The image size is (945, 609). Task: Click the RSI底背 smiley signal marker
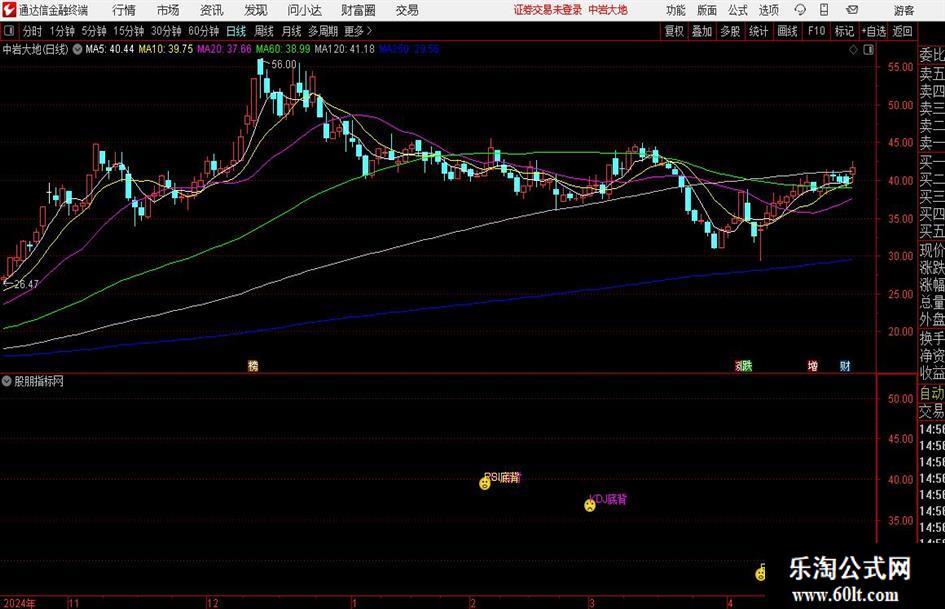485,483
